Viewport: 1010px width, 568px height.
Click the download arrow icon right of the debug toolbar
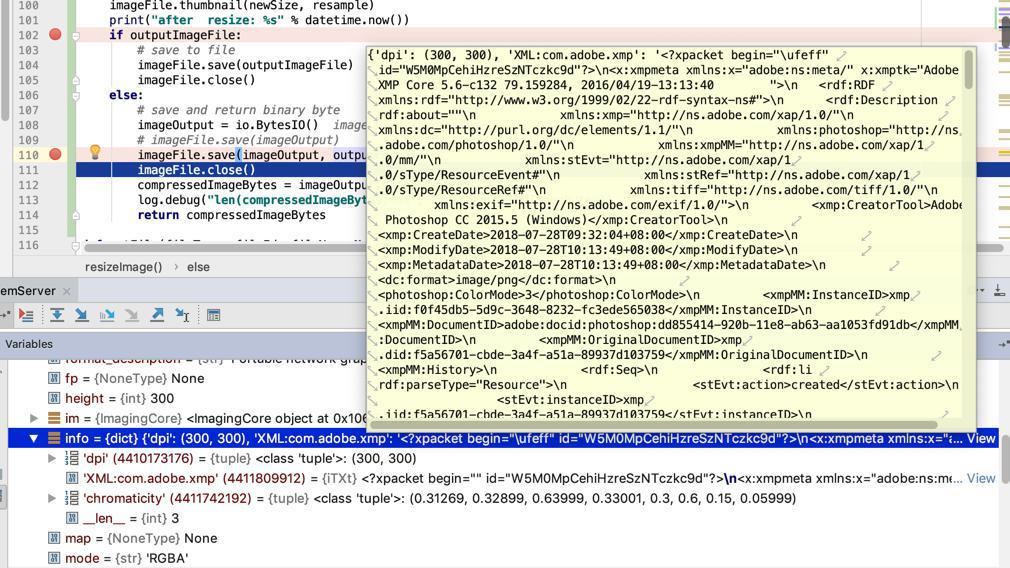point(999,291)
